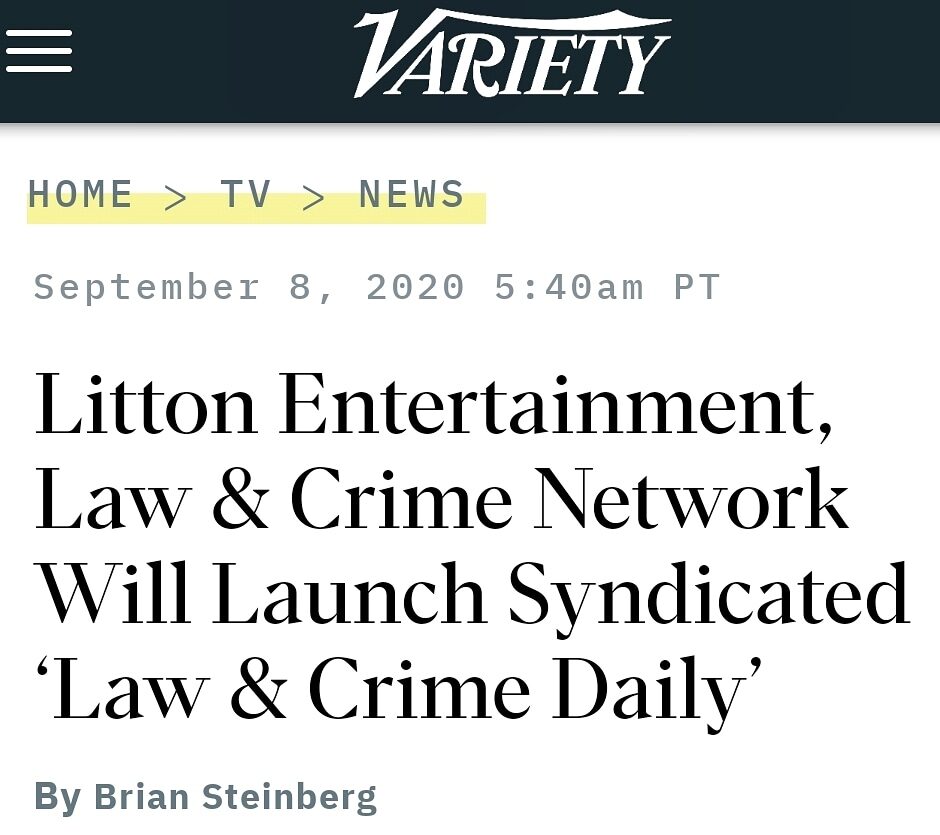
Task: Click "Will Launch Syndicated" headline line
Action: (472, 594)
